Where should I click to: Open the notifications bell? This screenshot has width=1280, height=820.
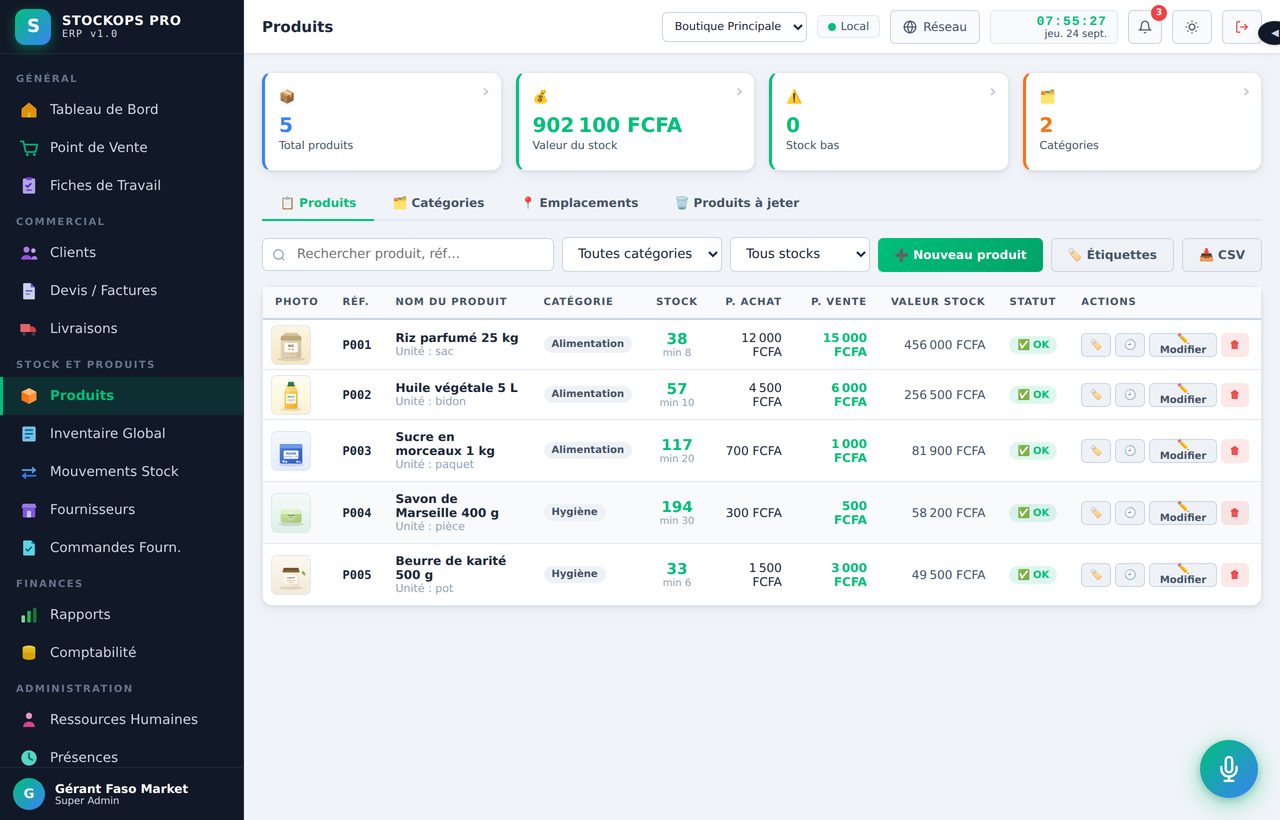click(1145, 27)
